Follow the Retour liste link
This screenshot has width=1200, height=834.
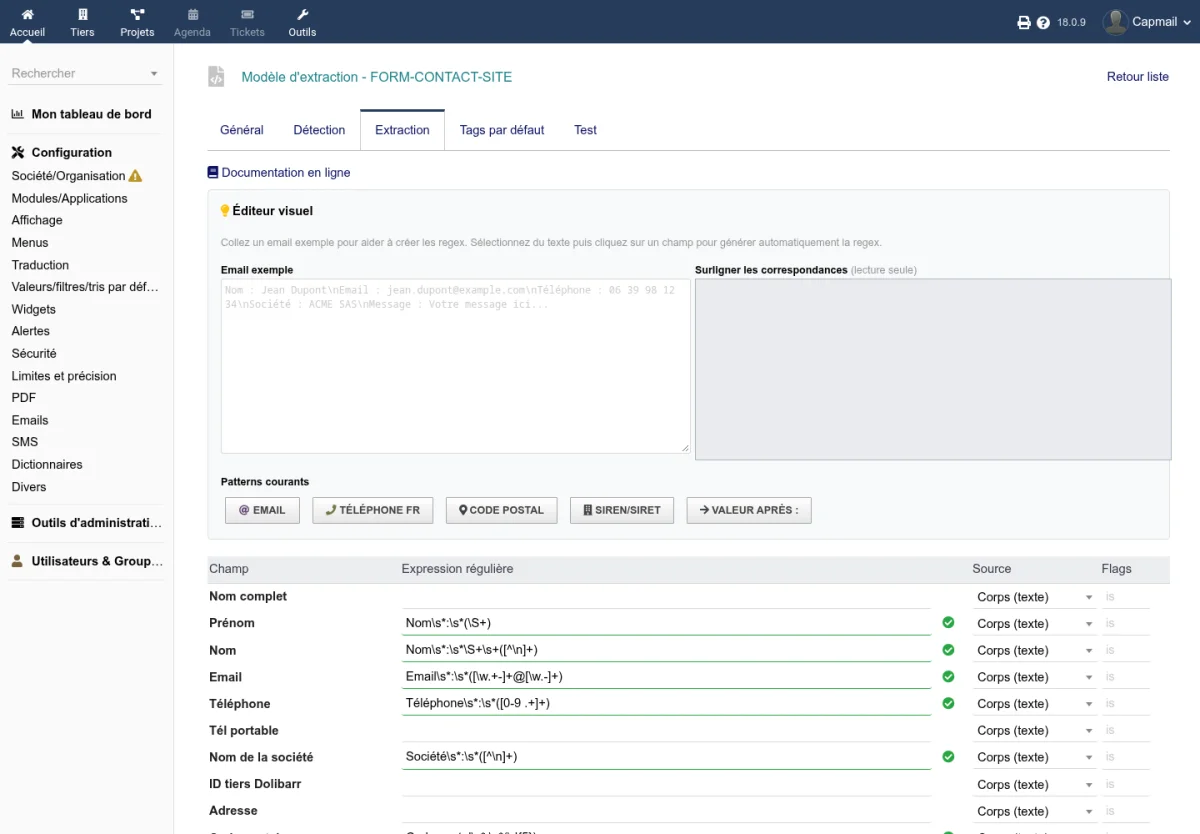click(x=1138, y=77)
